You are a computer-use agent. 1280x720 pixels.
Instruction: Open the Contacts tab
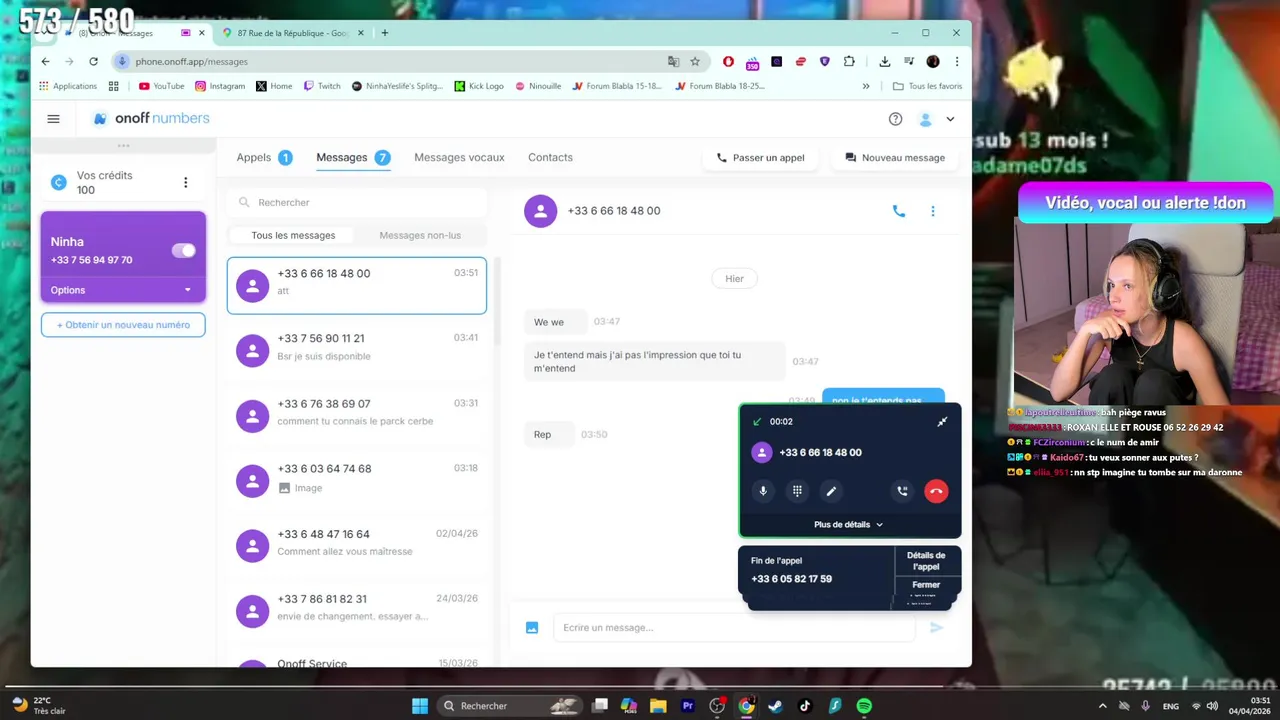click(x=550, y=157)
